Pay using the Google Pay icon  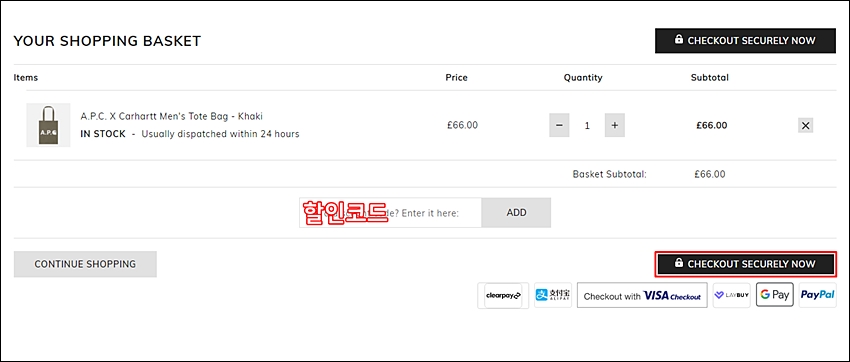coord(774,295)
